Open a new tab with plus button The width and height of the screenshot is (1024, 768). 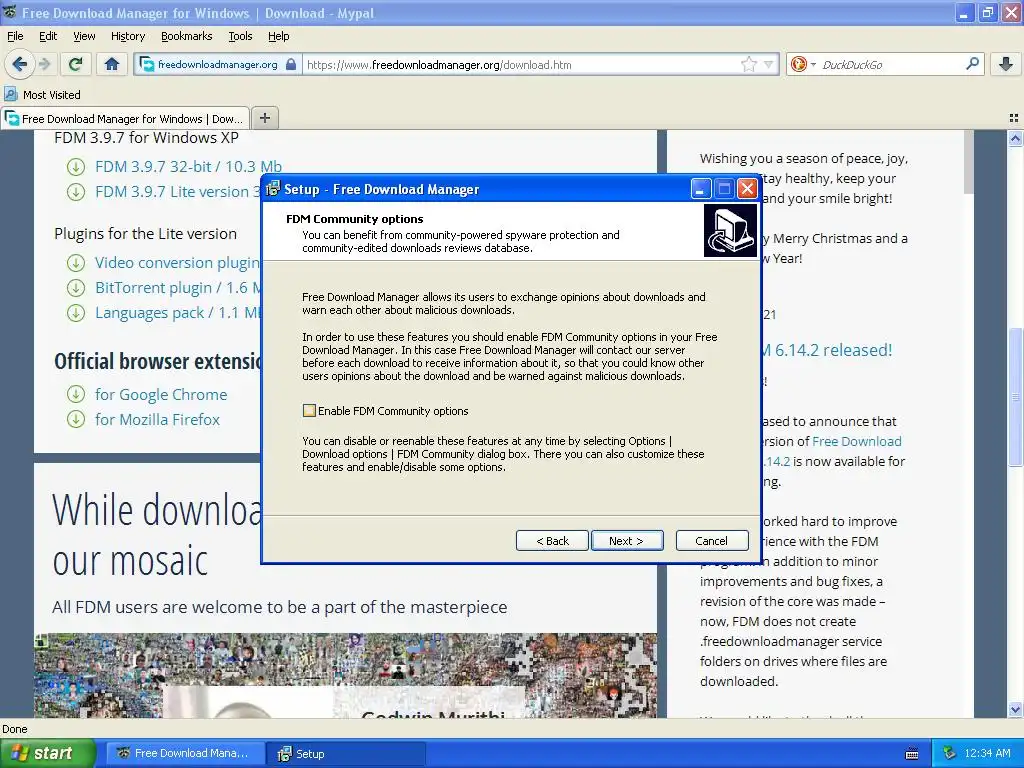(264, 118)
